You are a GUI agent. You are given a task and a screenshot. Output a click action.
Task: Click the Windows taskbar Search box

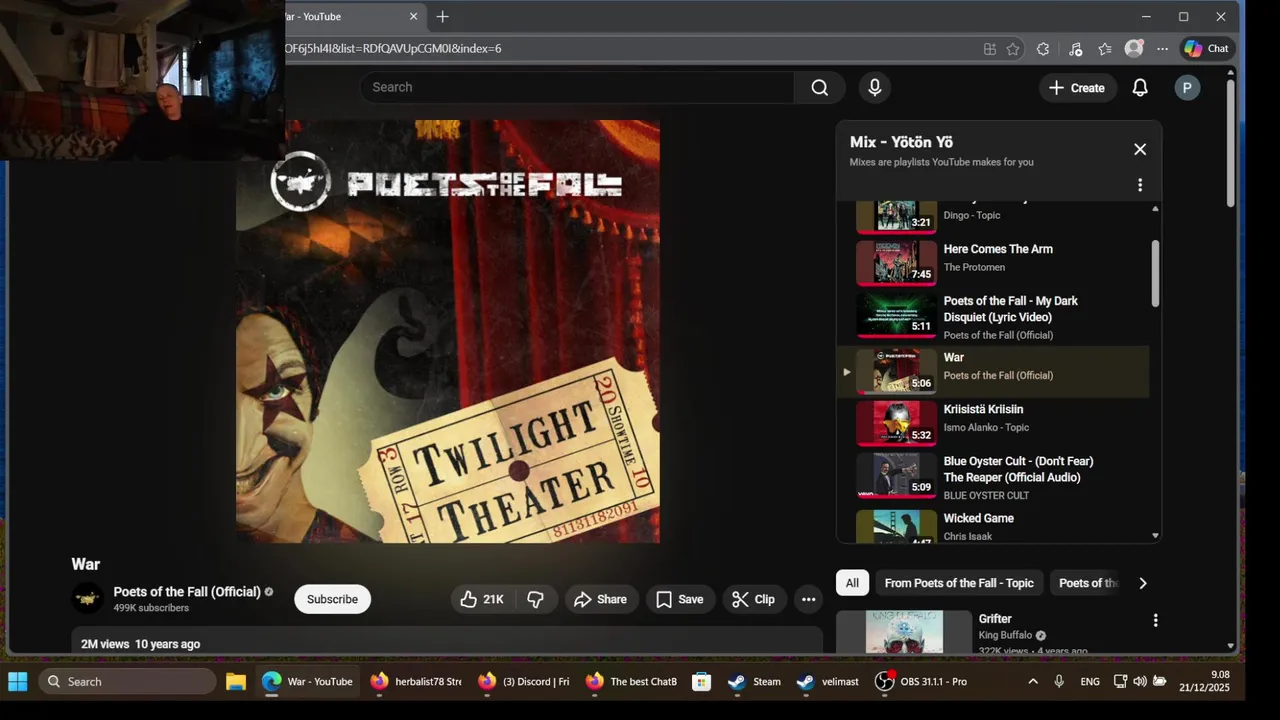127,681
